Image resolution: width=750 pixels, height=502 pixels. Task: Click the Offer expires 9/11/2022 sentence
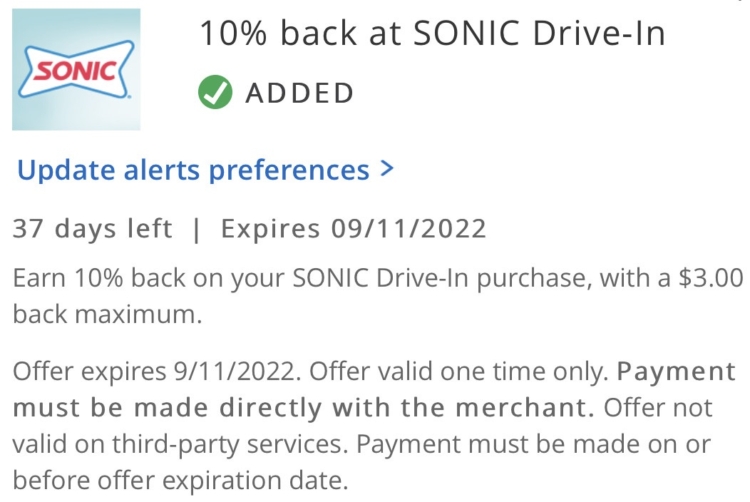tap(157, 371)
